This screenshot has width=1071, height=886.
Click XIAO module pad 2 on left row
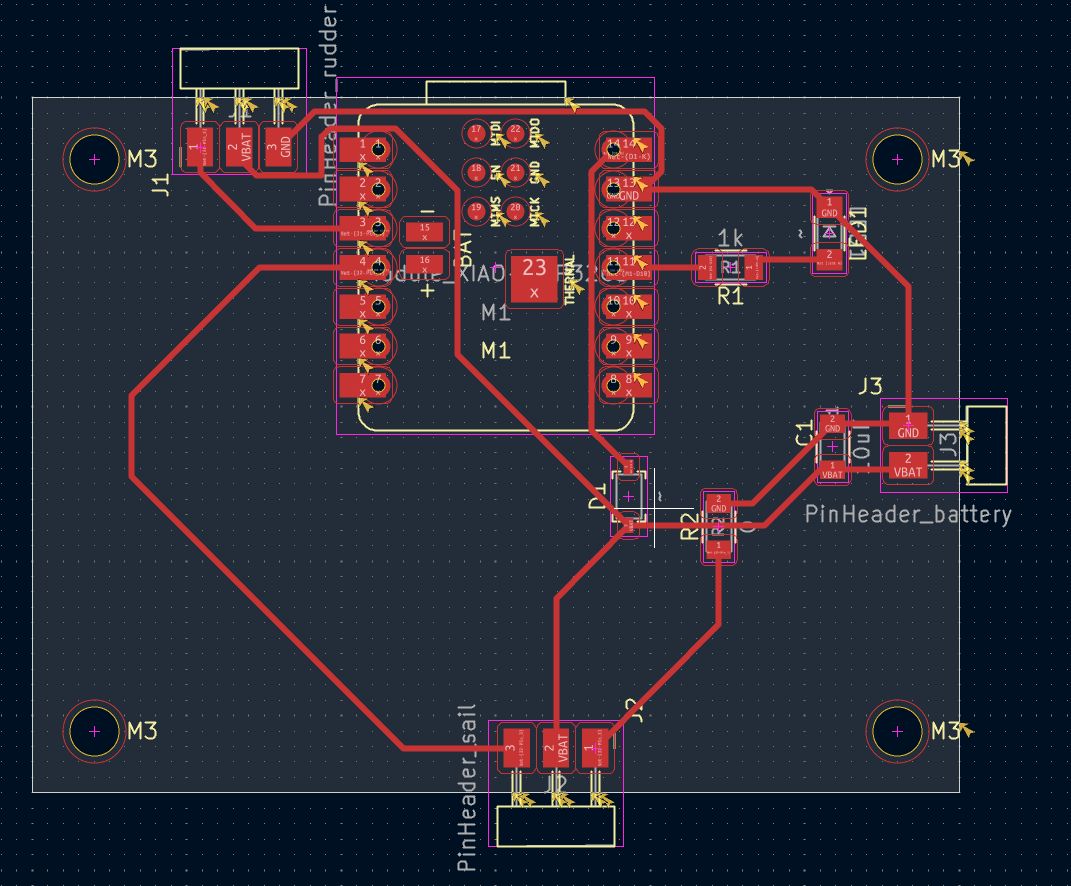[x=363, y=188]
